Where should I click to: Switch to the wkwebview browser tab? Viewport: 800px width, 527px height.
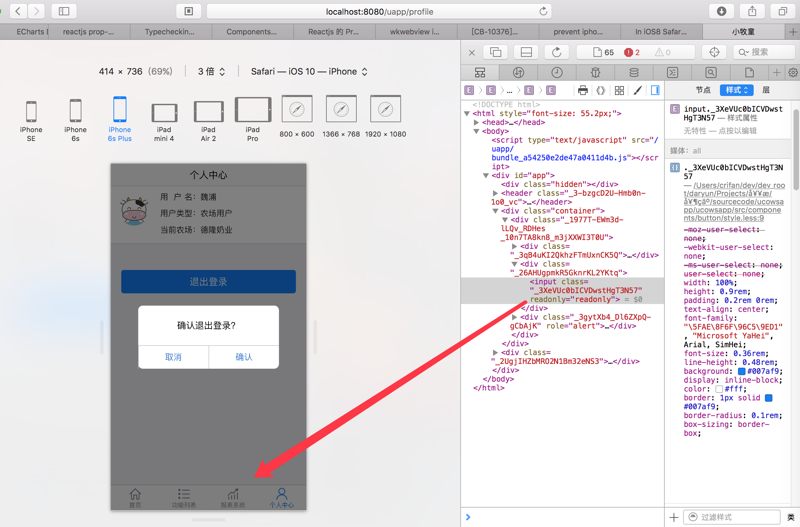click(416, 32)
